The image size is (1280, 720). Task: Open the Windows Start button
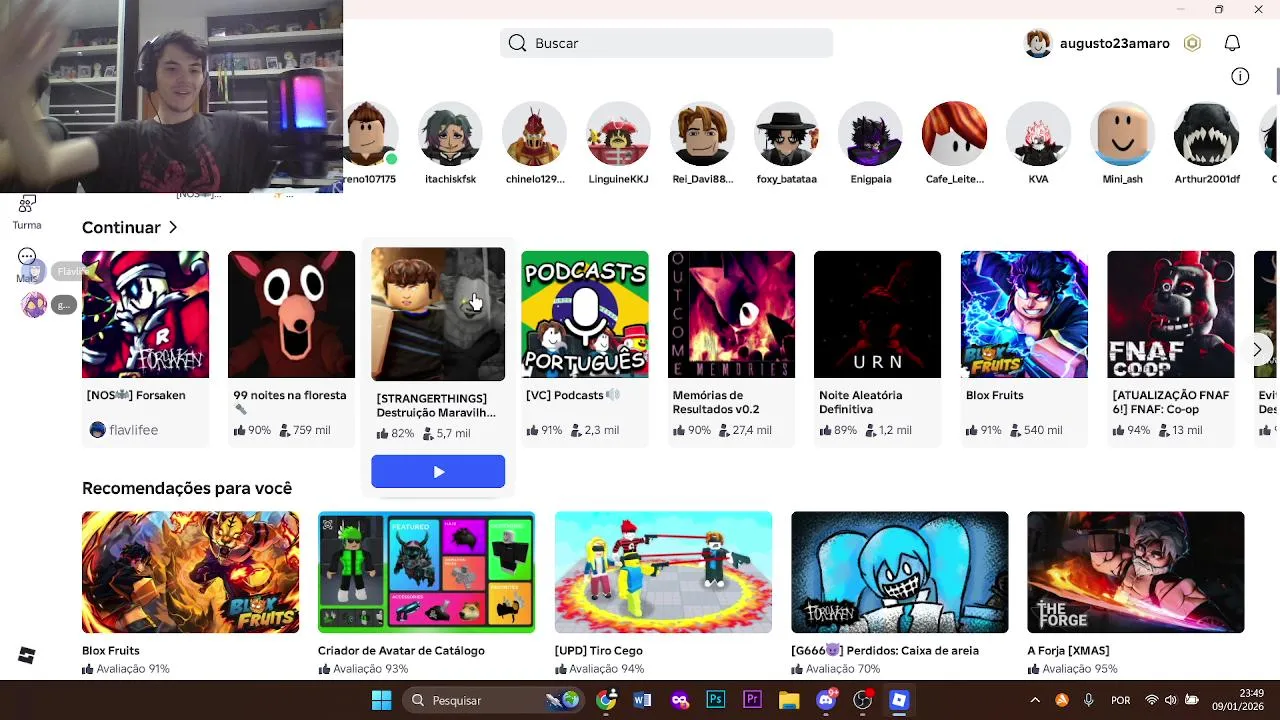(x=381, y=700)
